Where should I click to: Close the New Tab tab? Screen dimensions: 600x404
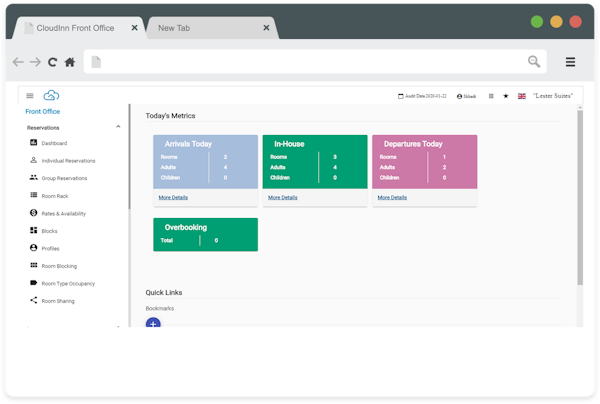coord(266,28)
